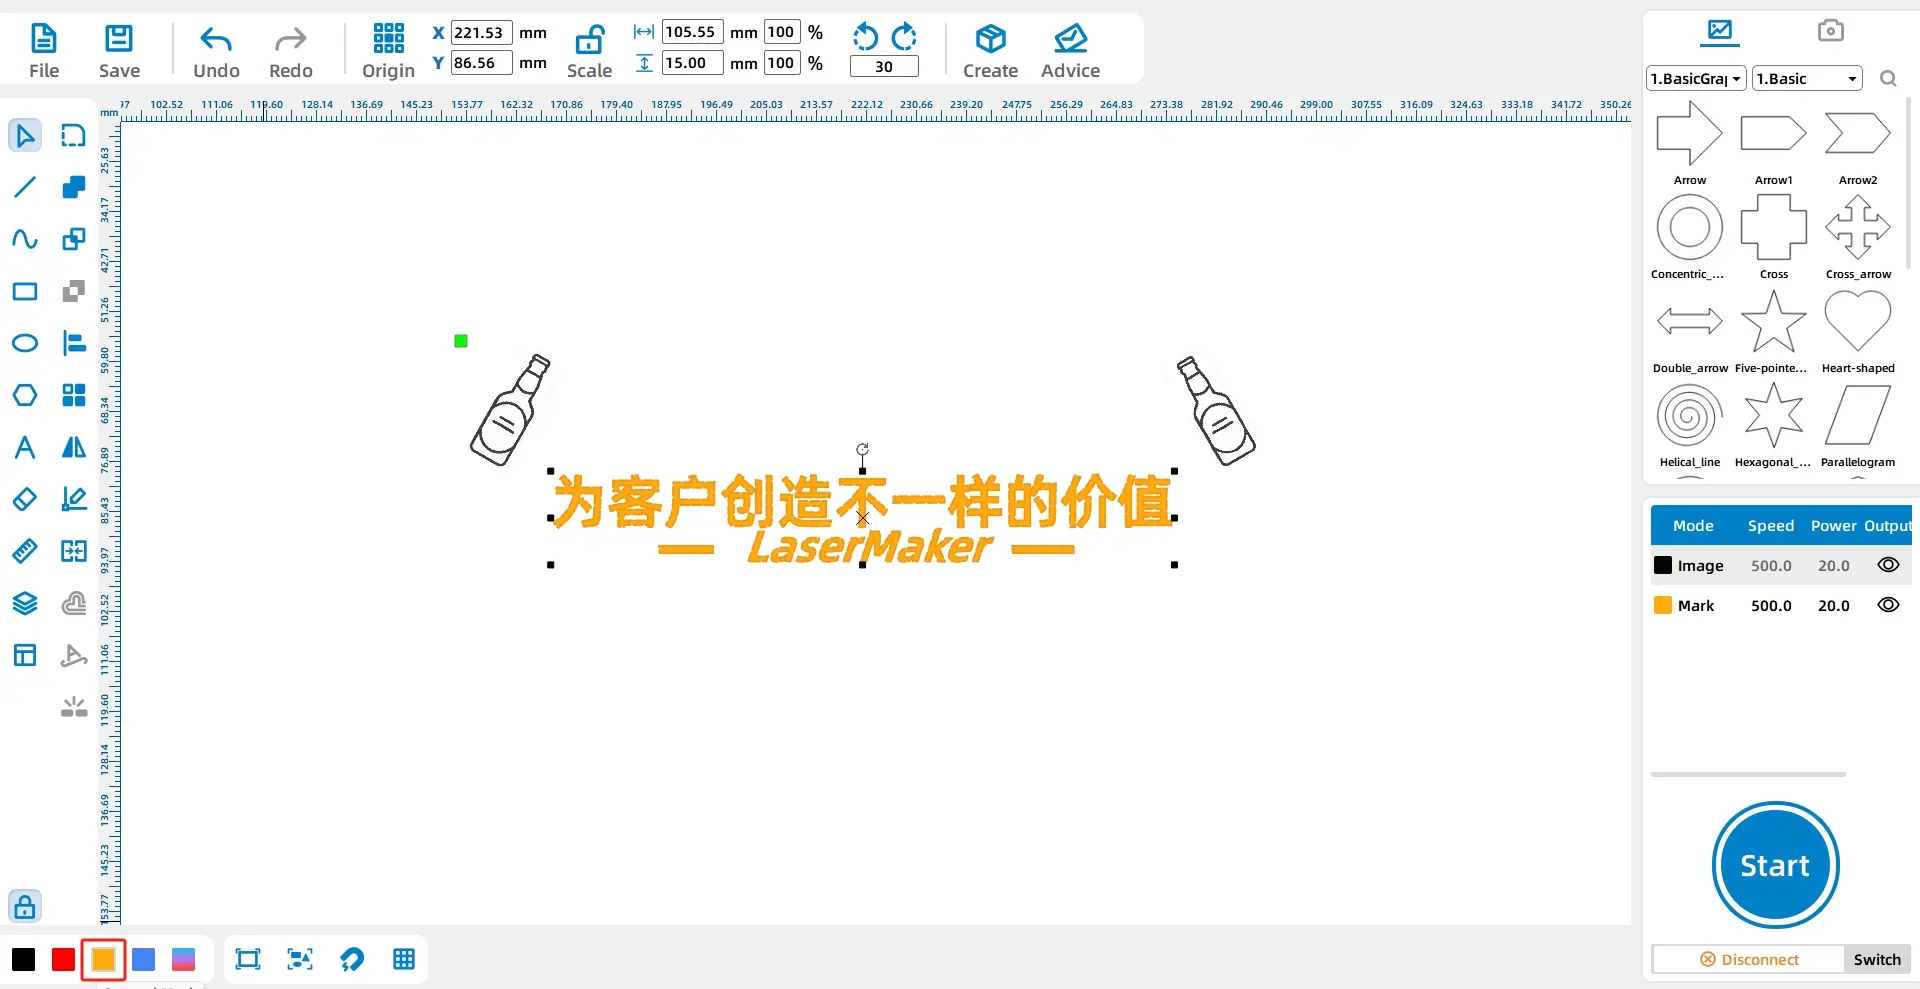Select the Ellipse tool
The height and width of the screenshot is (989, 1920).
pyautogui.click(x=25, y=343)
